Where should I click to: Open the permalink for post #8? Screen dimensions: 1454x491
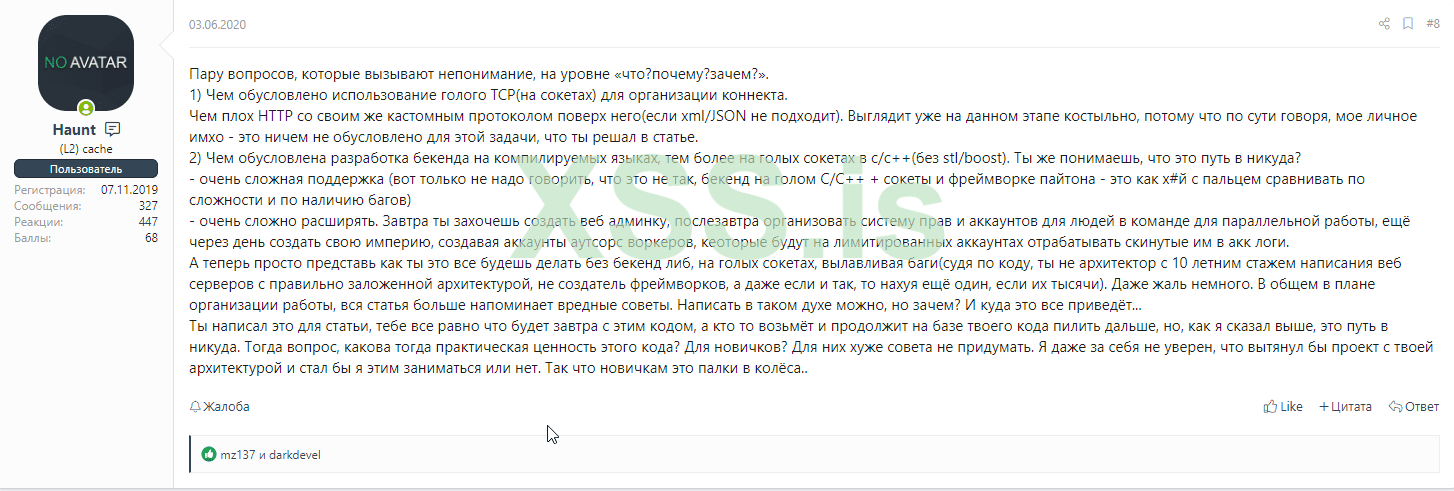(1432, 24)
